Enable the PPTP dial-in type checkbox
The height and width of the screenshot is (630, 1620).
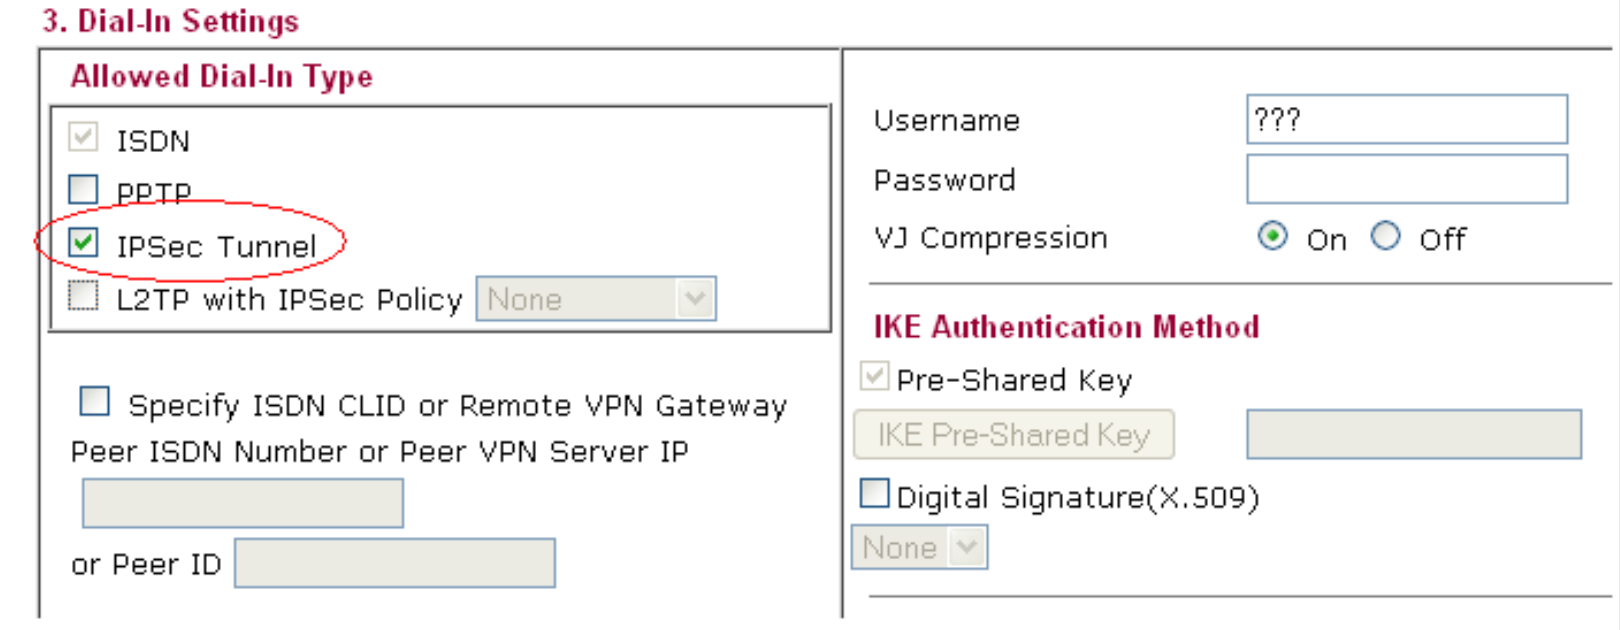coord(83,189)
